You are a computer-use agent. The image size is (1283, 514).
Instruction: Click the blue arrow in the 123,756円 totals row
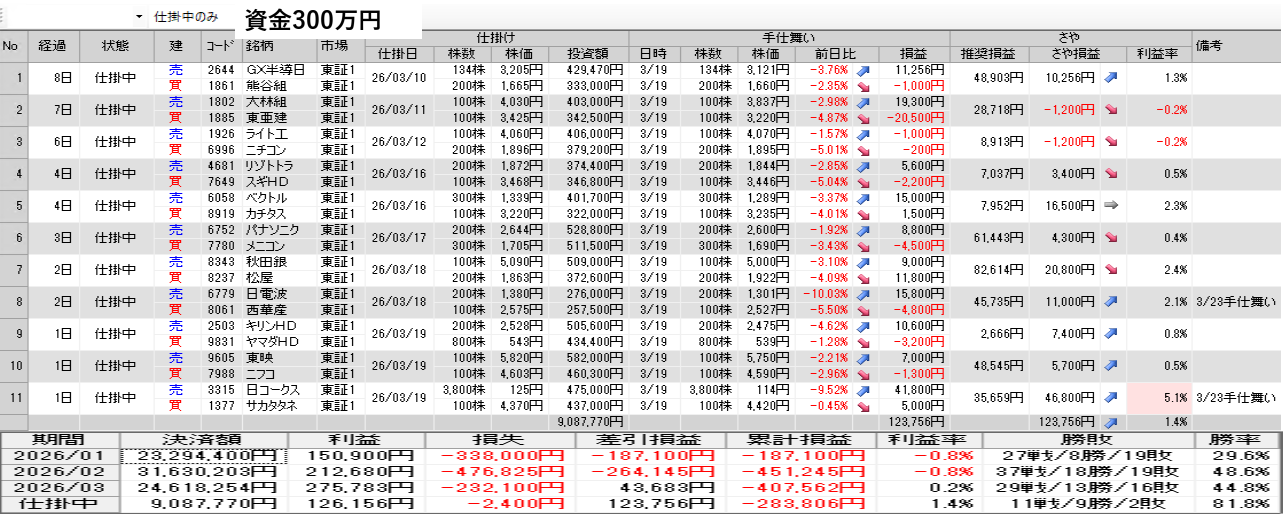point(1111,423)
